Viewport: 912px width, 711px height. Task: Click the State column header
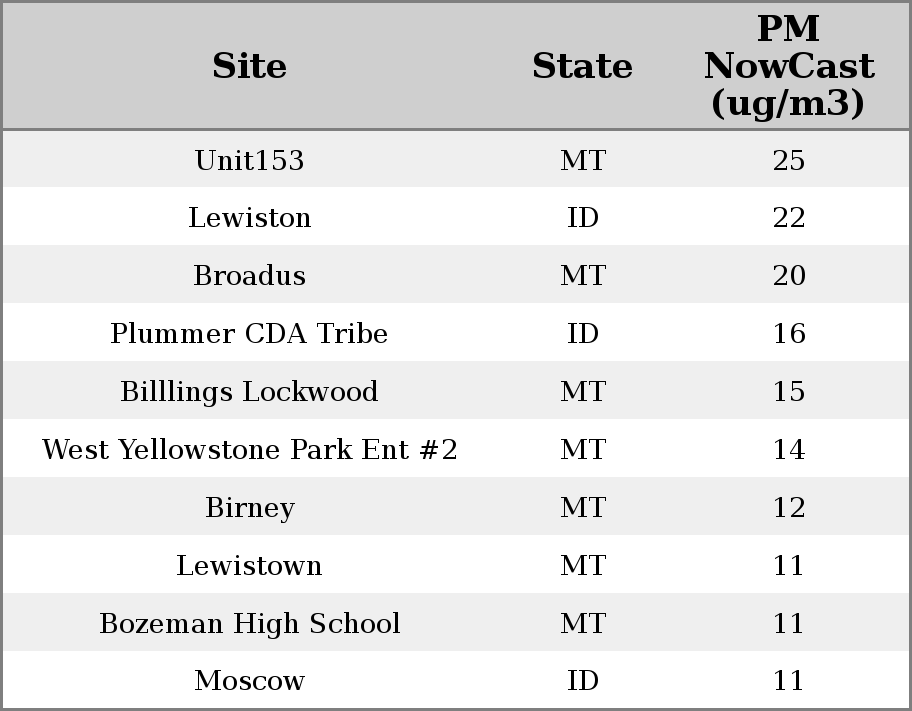(582, 66)
